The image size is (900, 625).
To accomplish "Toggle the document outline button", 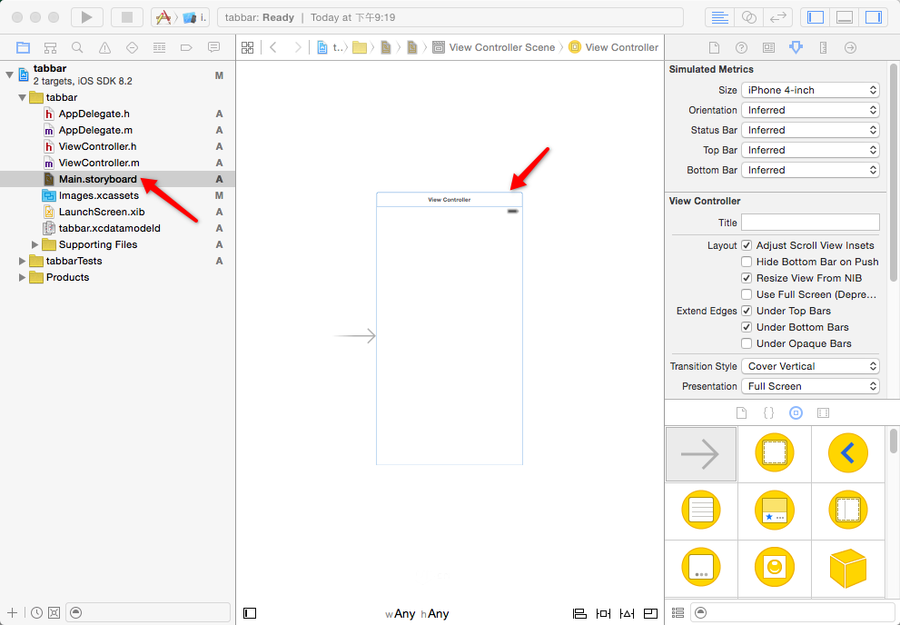I will pyautogui.click(x=250, y=613).
